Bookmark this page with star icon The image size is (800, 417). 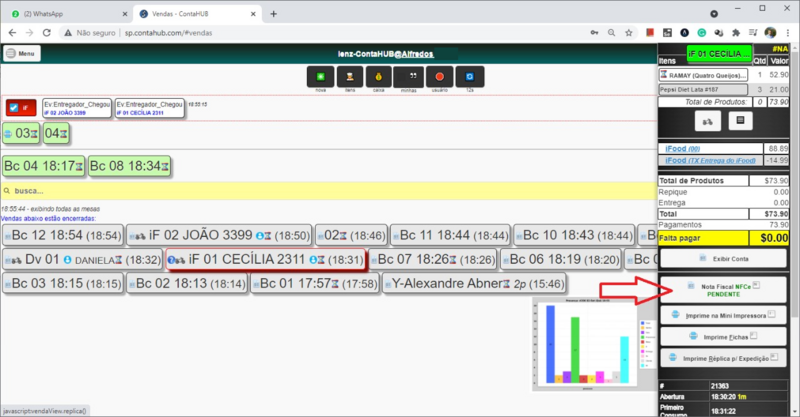[x=629, y=33]
